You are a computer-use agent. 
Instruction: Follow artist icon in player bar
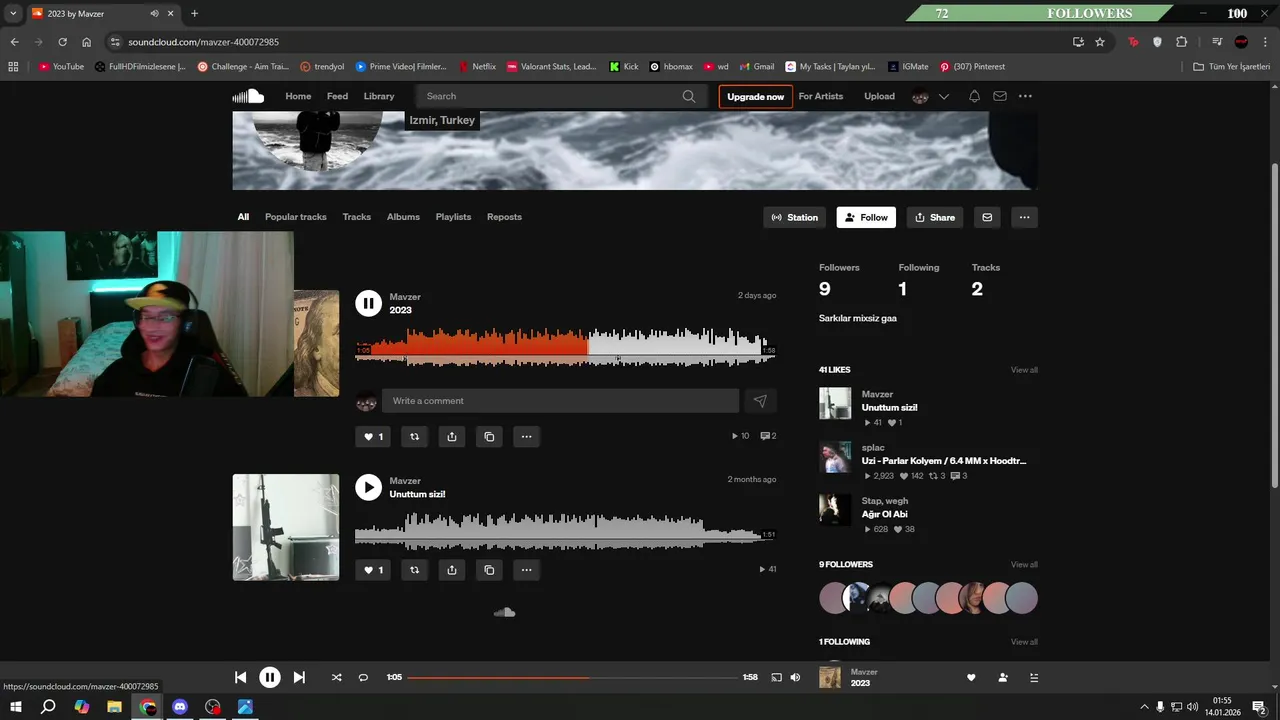pos(1003,677)
